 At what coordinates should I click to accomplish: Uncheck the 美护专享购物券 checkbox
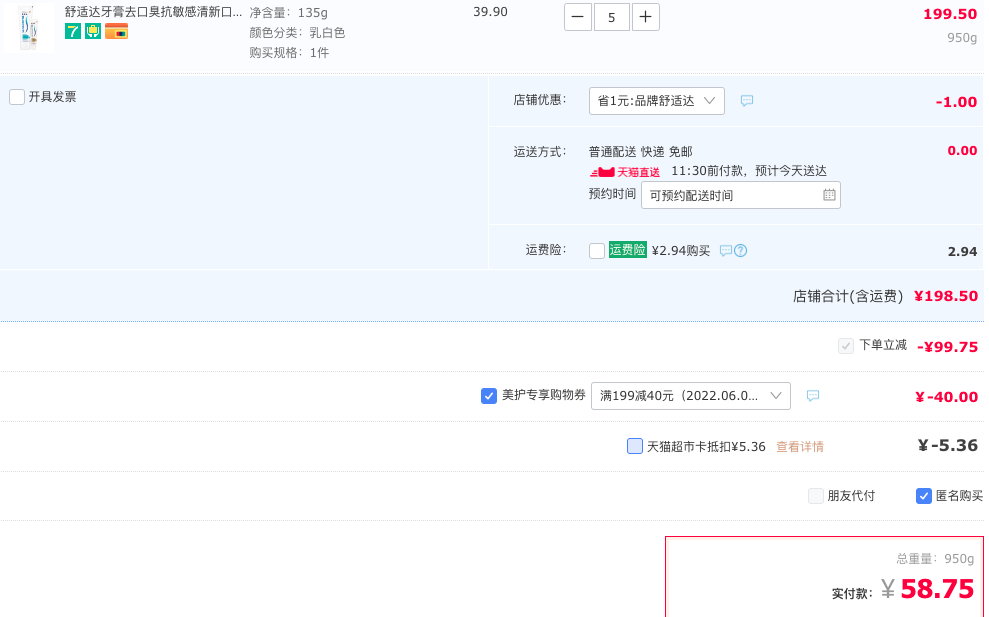[x=489, y=396]
